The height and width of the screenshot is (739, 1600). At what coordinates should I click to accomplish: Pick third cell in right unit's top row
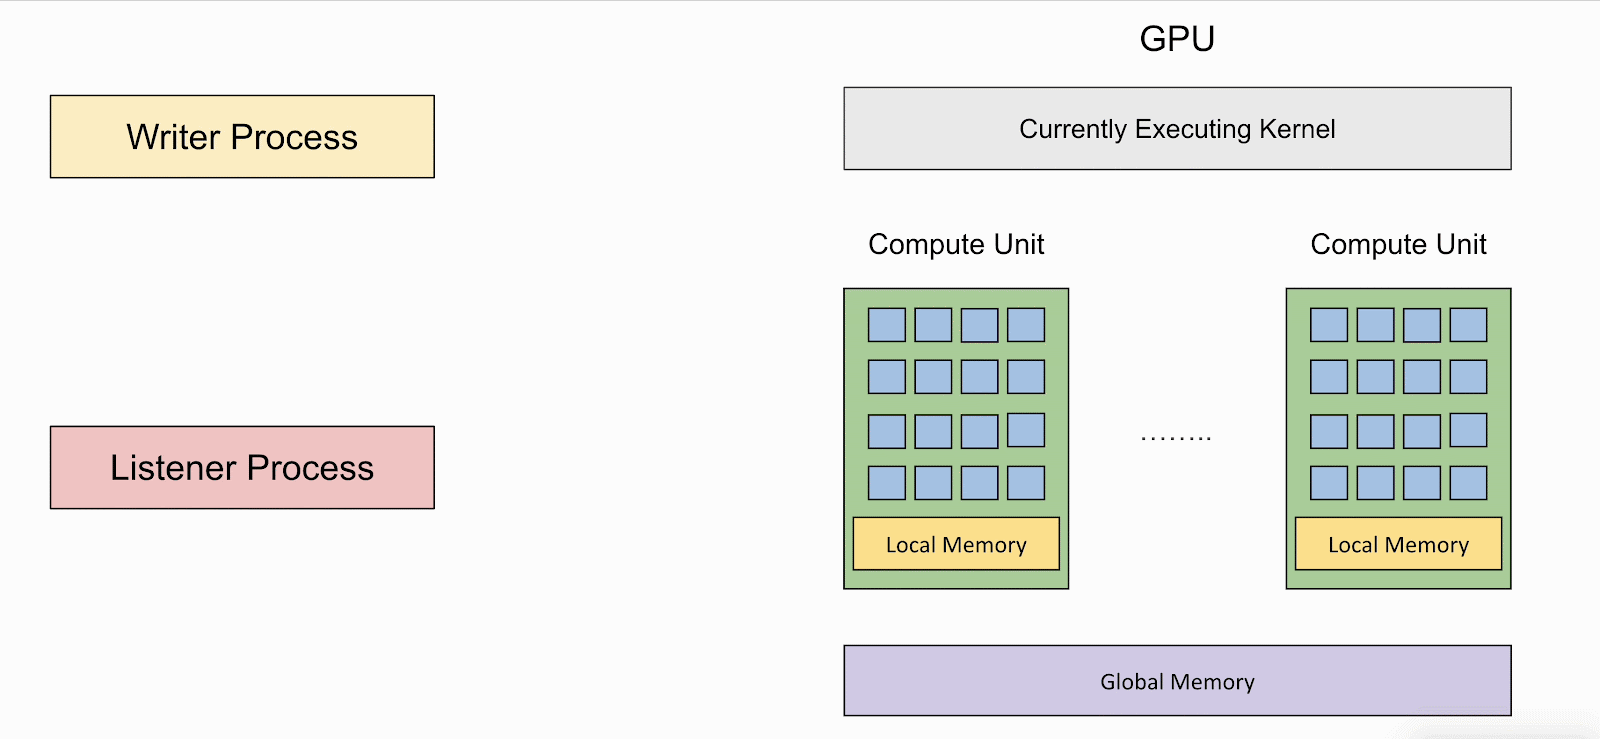(1421, 326)
